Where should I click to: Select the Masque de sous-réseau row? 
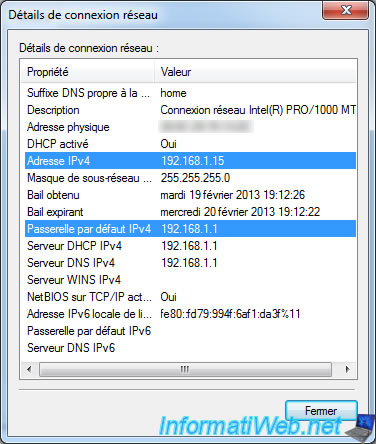[190, 178]
